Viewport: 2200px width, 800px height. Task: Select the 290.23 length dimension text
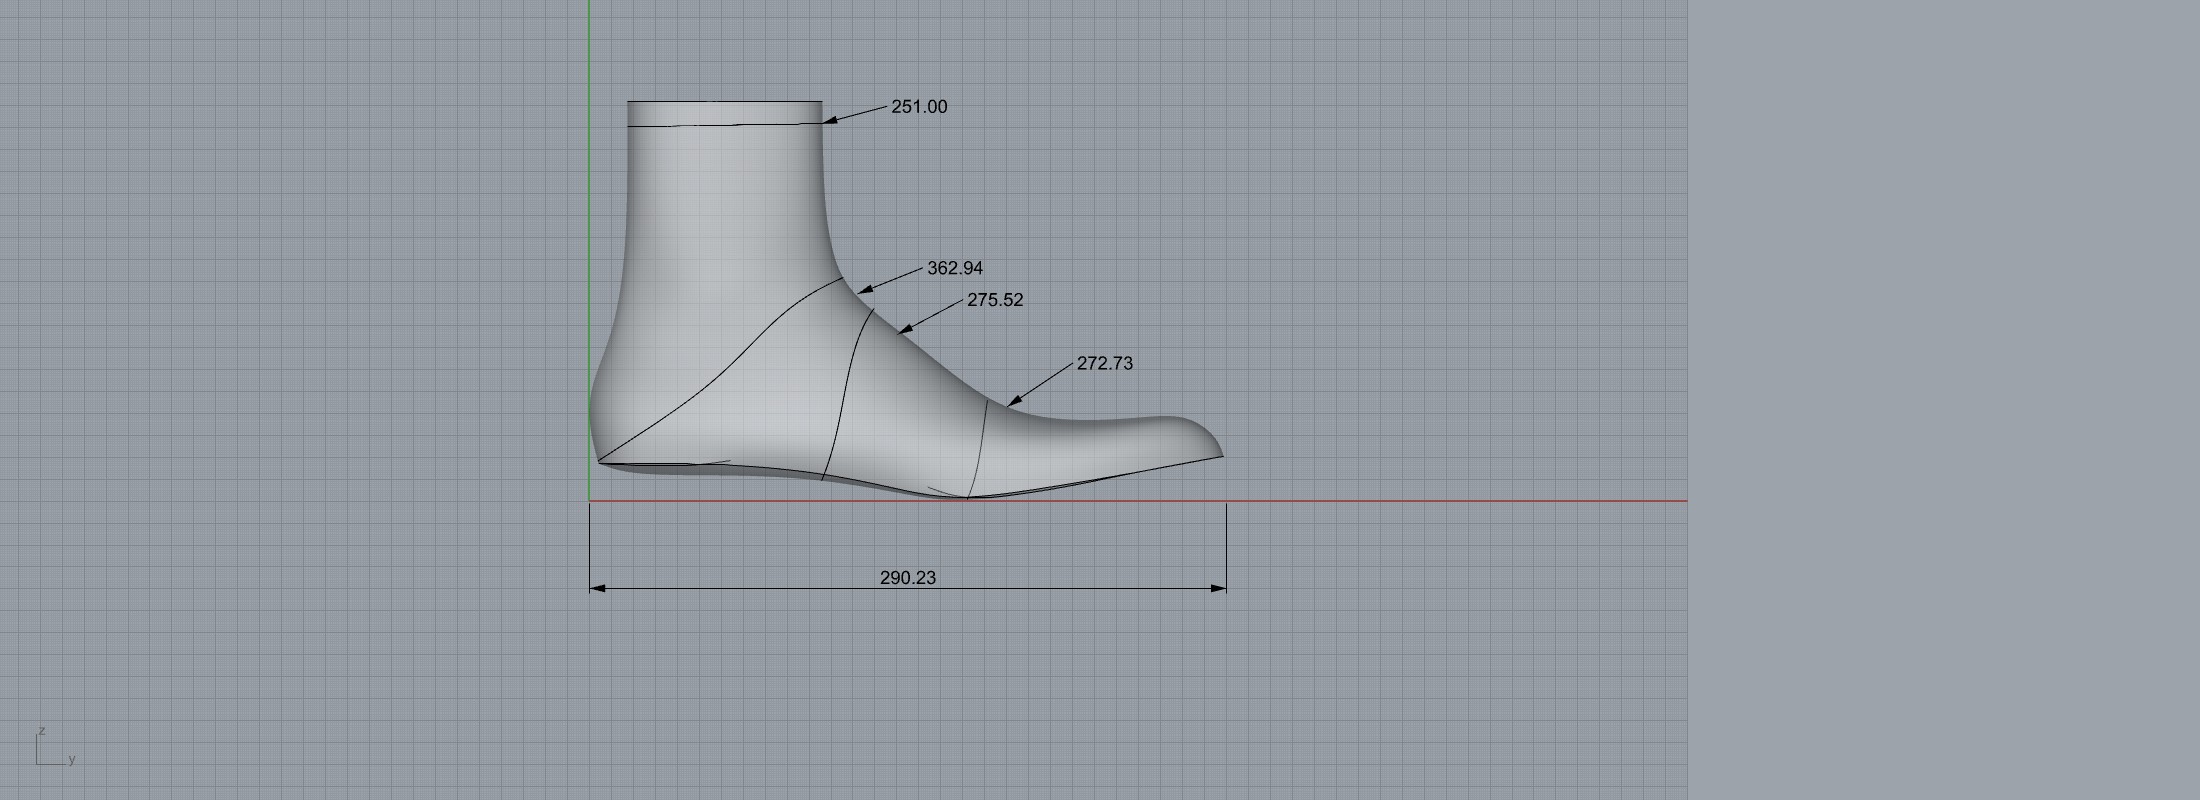click(x=907, y=578)
